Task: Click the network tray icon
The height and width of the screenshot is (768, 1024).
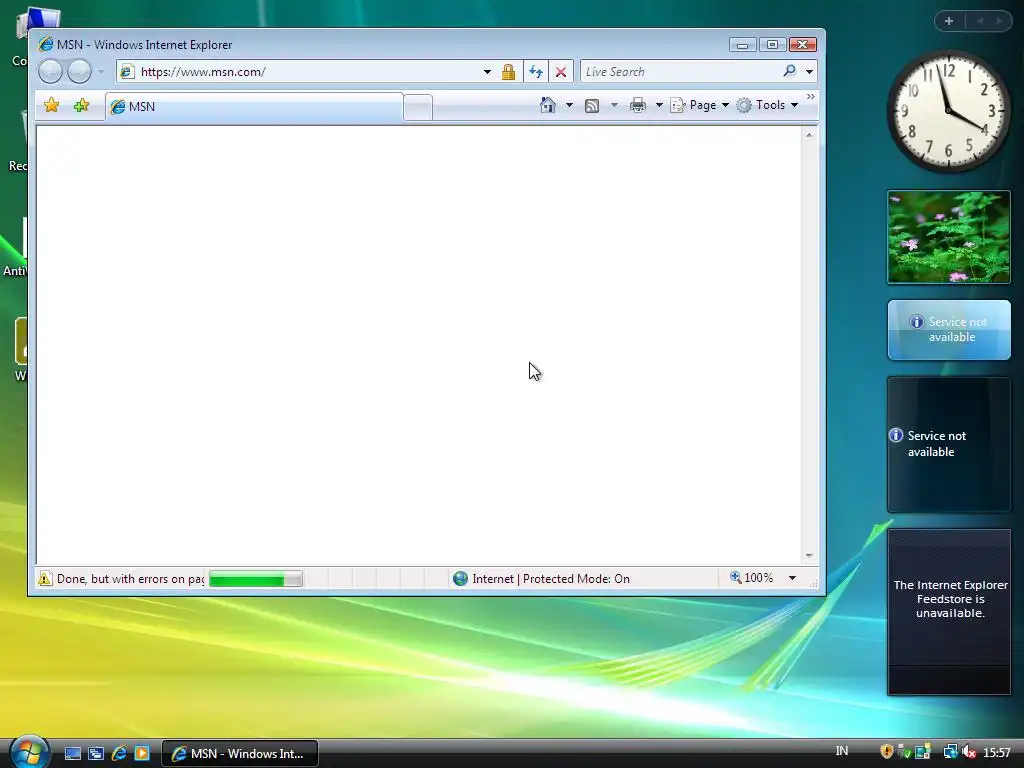Action: (950, 752)
